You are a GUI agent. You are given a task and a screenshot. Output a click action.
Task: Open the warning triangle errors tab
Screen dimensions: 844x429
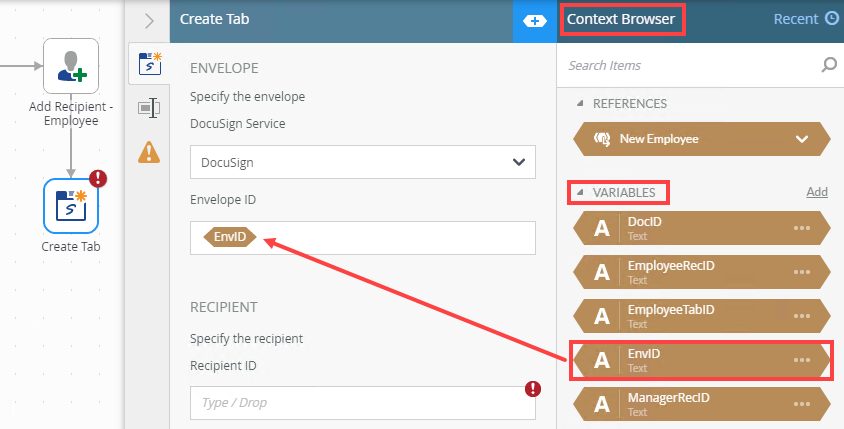click(149, 151)
